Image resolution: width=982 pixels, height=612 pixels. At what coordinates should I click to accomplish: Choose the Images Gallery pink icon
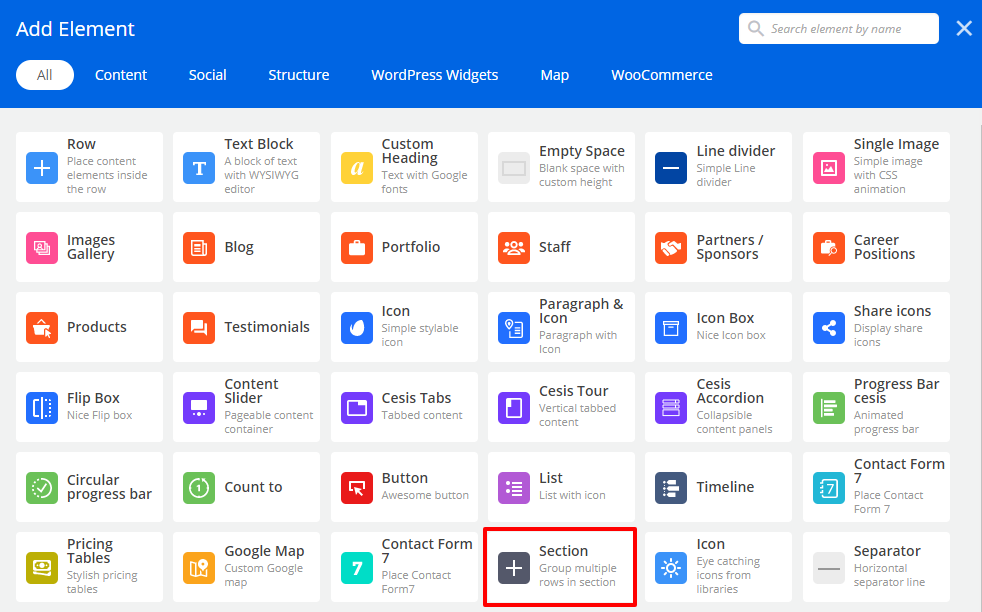click(x=42, y=248)
